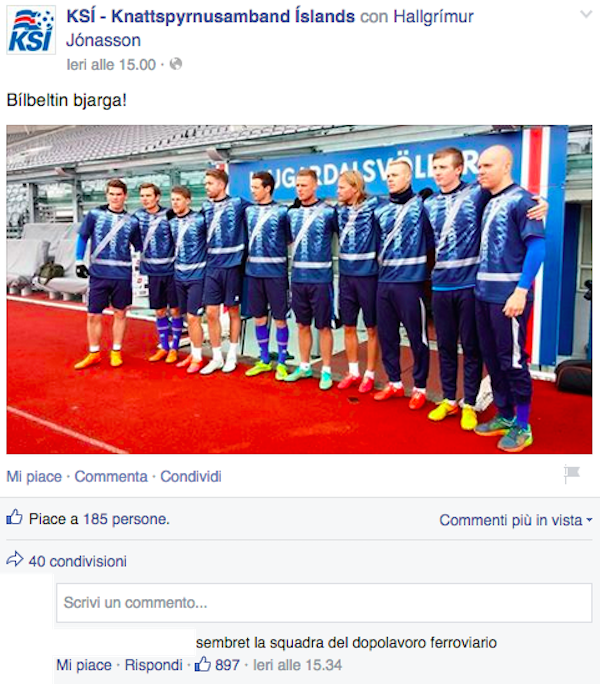Click the KSÍ page logo avatar
This screenshot has height=684, width=600.
point(31,30)
